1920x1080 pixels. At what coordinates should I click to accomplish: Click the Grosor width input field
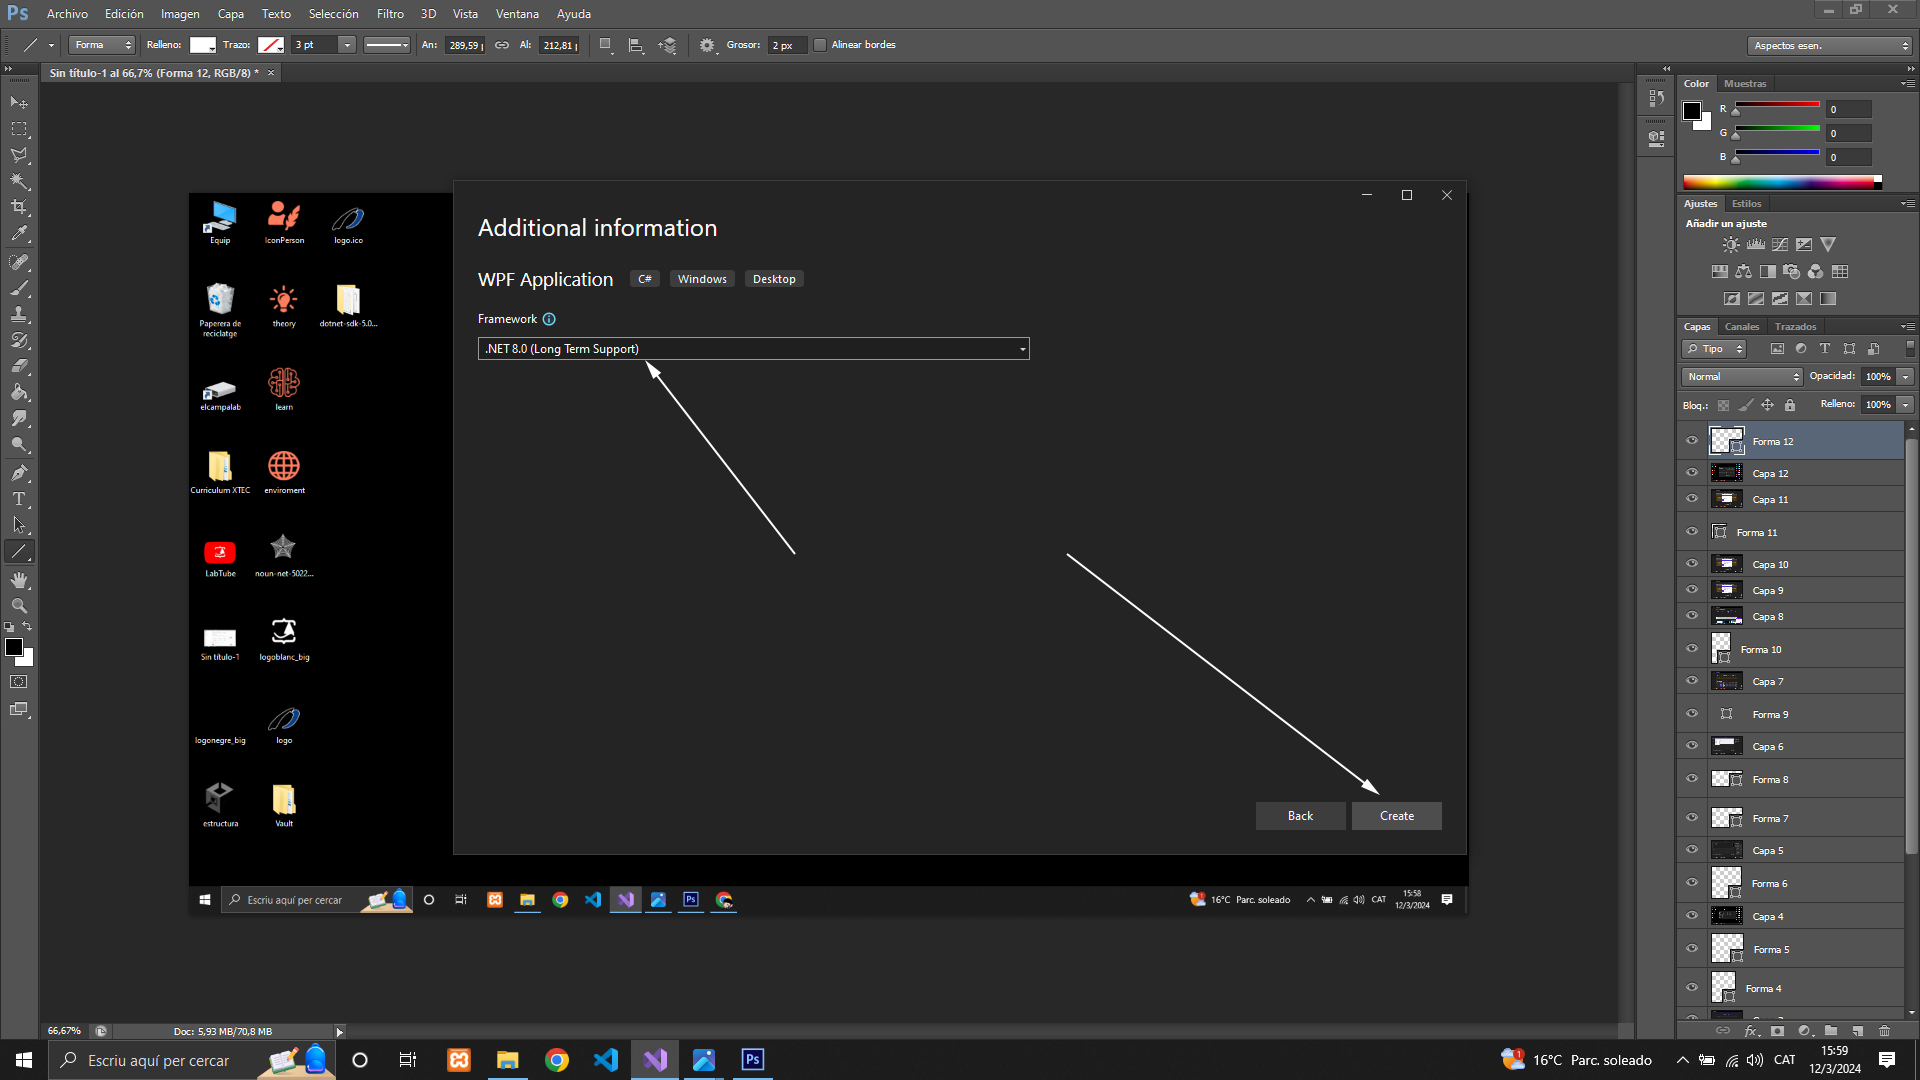pyautogui.click(x=786, y=46)
